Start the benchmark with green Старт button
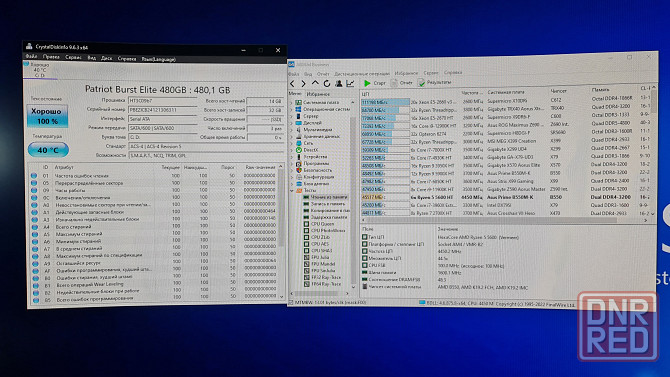670x377 pixels. click(x=375, y=83)
